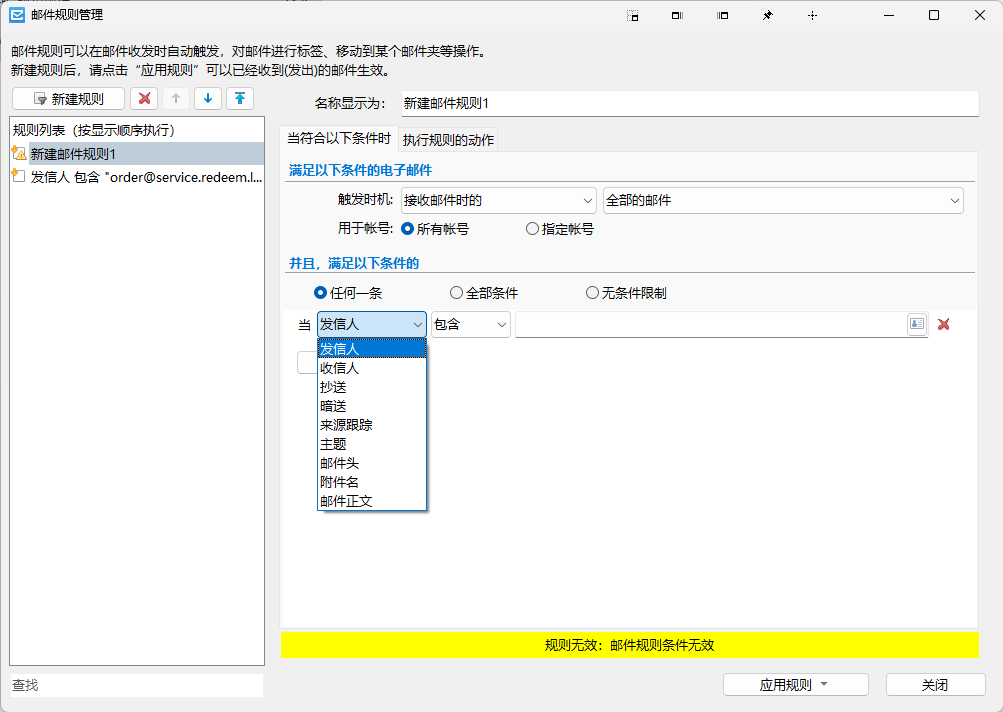Move rule down with blue arrow icon

coord(208,99)
